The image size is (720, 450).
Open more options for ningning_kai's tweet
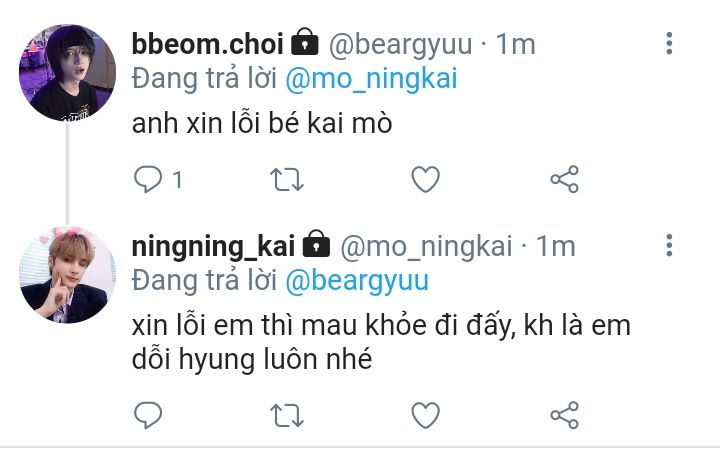tap(669, 245)
